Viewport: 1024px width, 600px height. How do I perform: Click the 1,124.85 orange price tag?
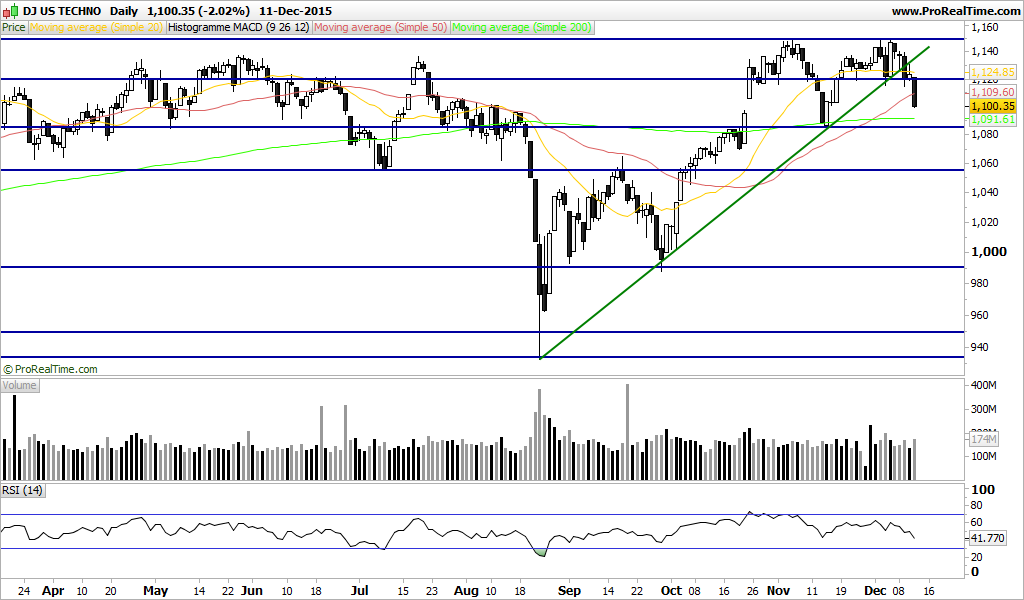pyautogui.click(x=993, y=72)
